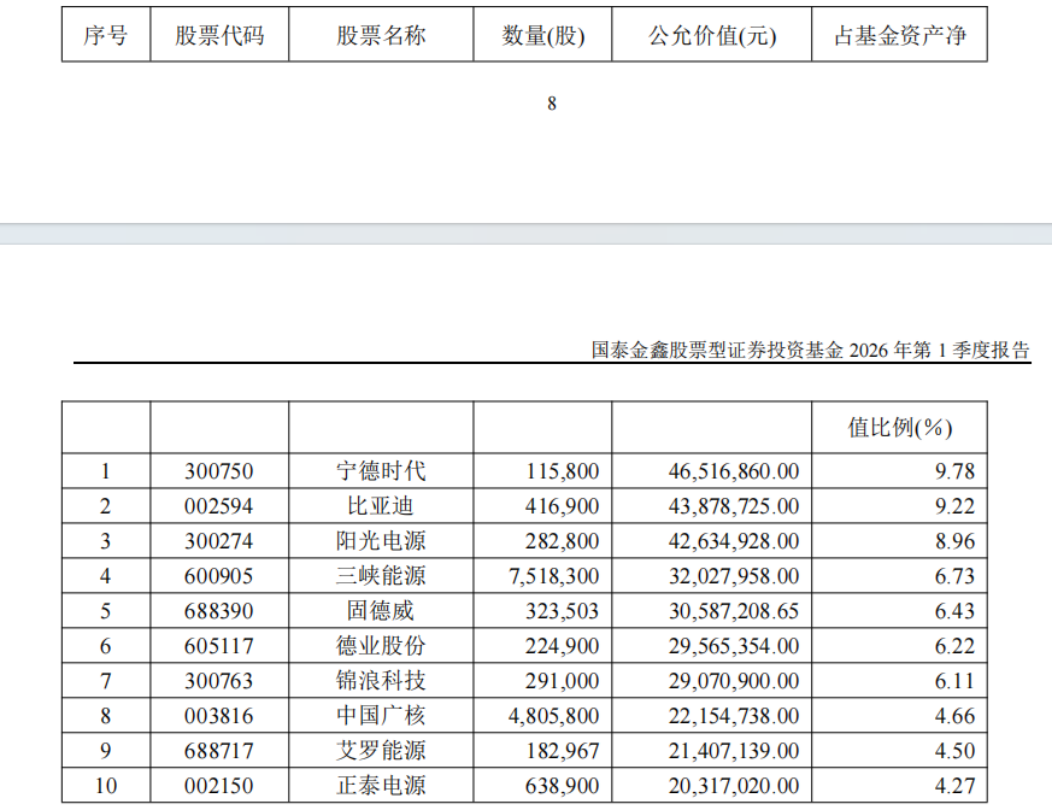
Task: Select the 股票名称 column header
Action: click(381, 35)
